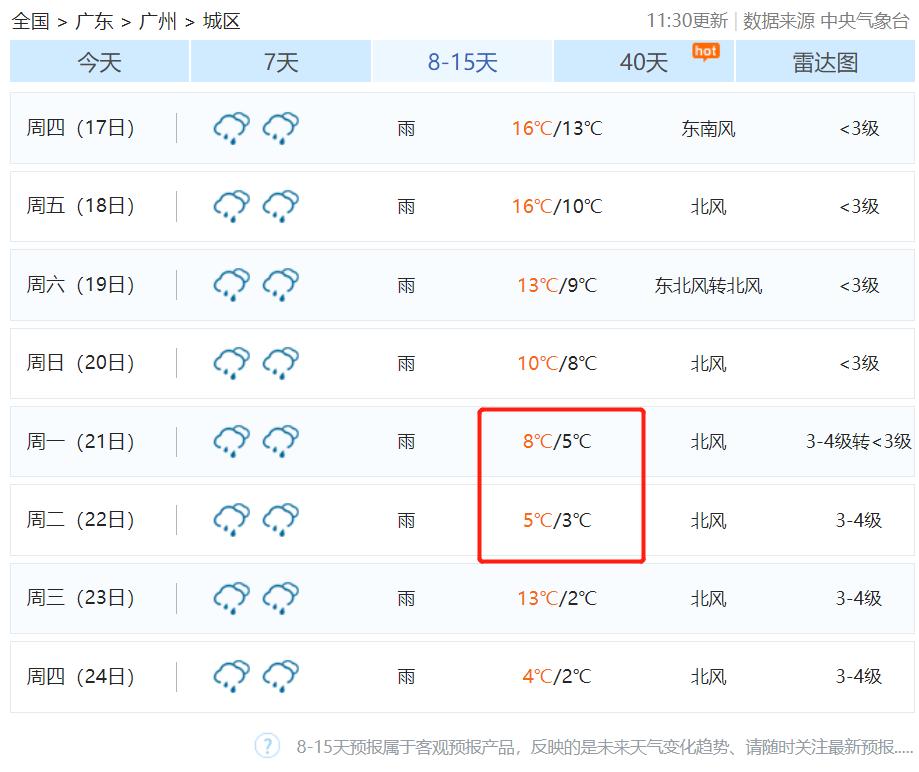Viewport: 919px width, 772px height.
Task: Select the 8-15天 forecast tab
Action: 462,62
